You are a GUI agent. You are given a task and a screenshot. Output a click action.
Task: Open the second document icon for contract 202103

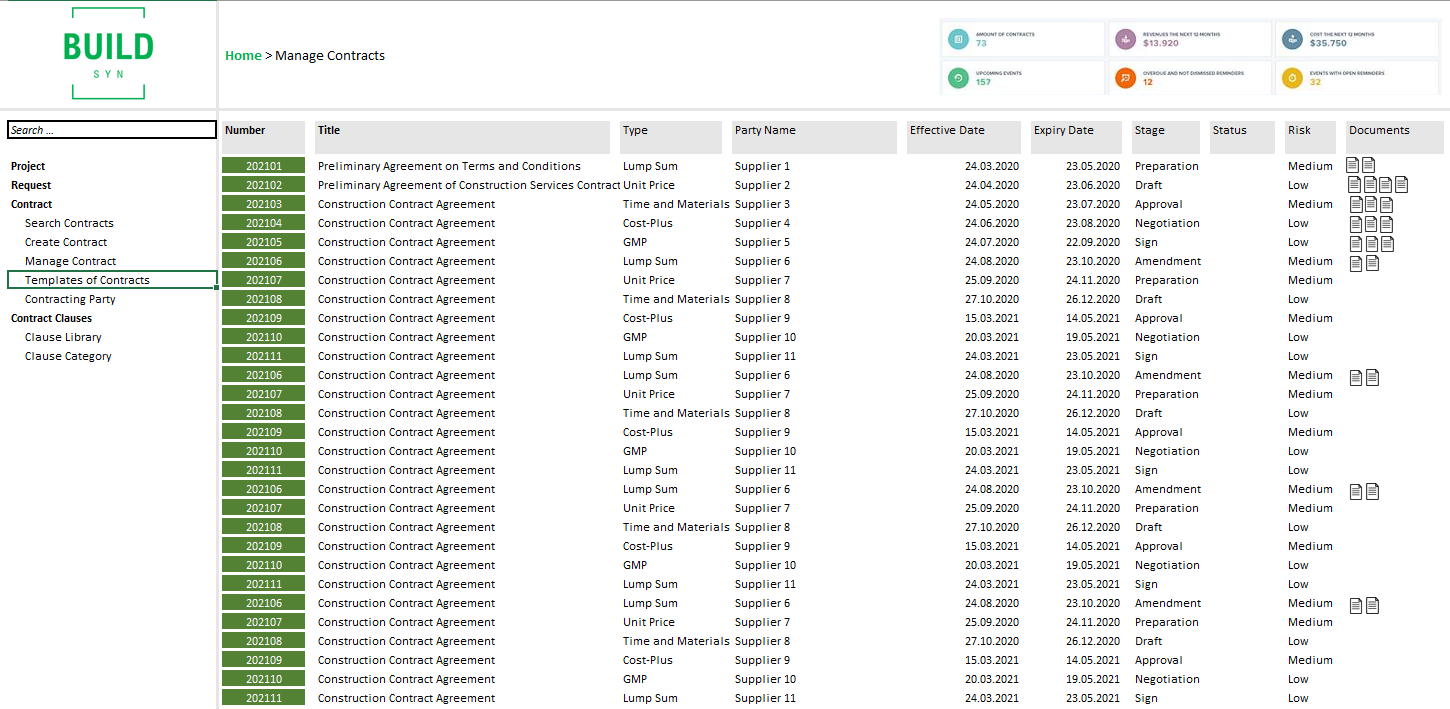[1370, 204]
